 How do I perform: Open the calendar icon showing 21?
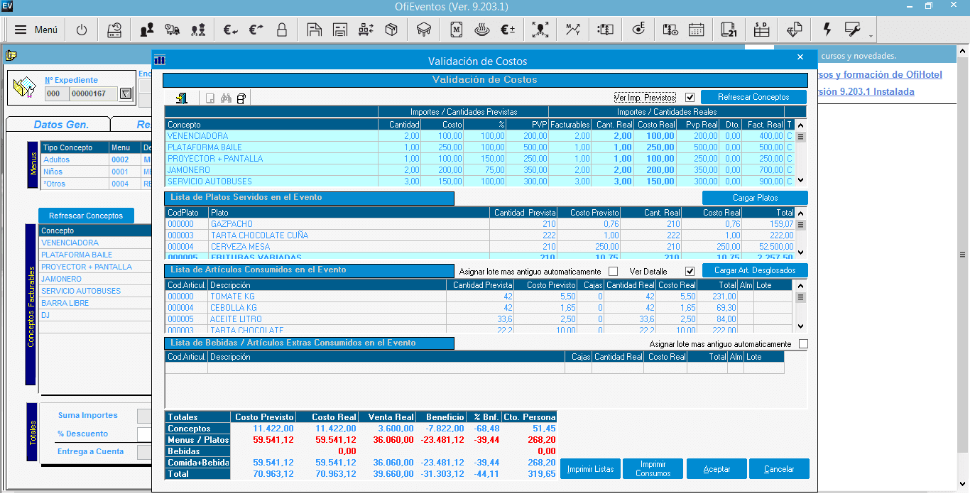click(x=728, y=30)
